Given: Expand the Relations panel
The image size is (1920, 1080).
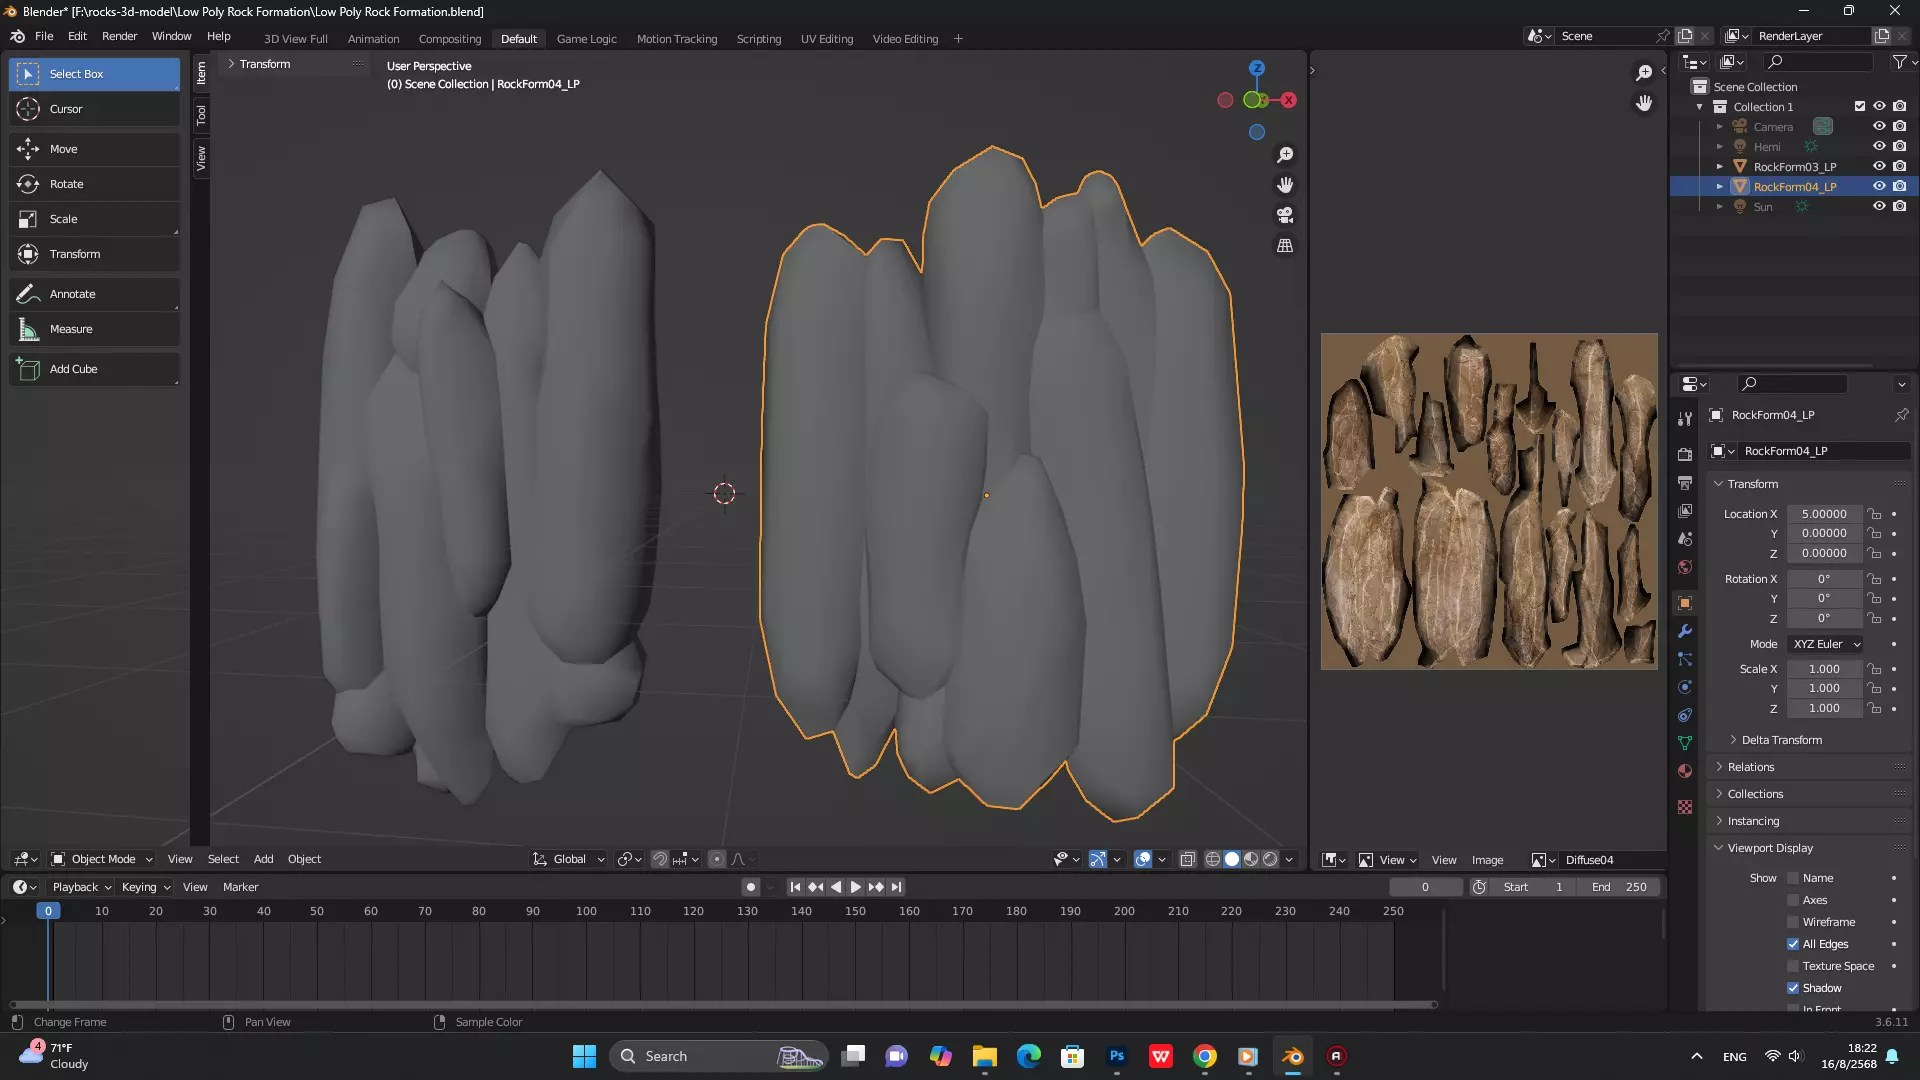Looking at the screenshot, I should [x=1751, y=767].
